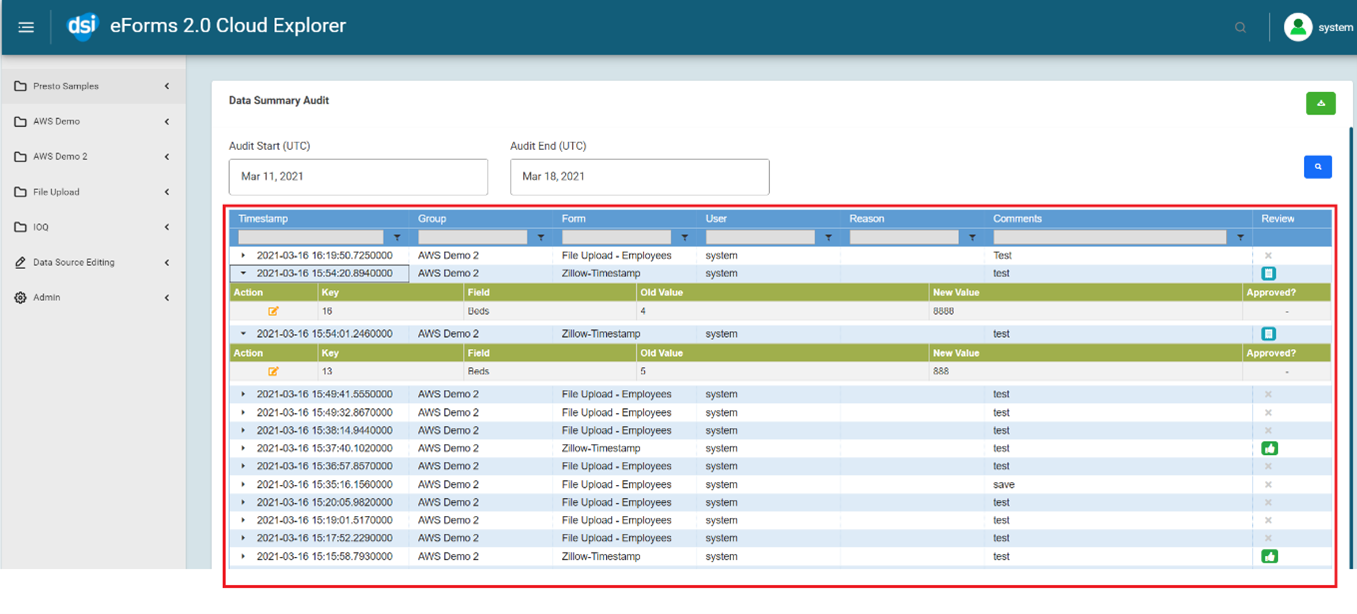Expand the Admin sidebar menu
The height and width of the screenshot is (614, 1357).
(47, 297)
